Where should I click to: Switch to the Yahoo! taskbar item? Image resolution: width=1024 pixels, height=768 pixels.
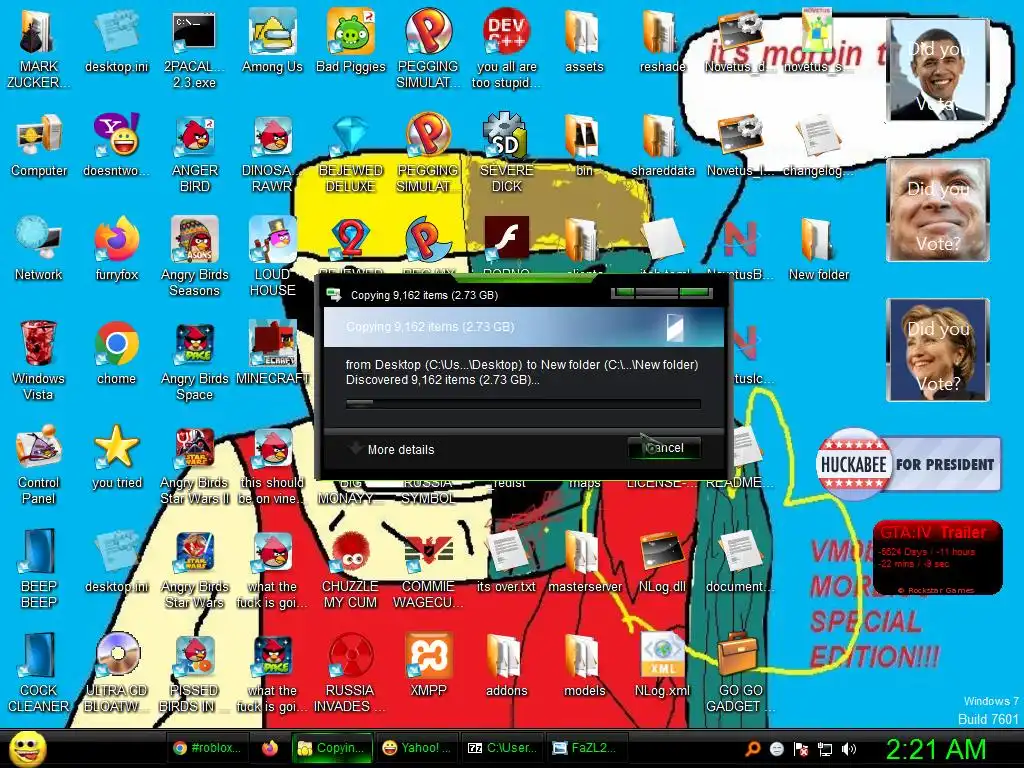coord(417,748)
